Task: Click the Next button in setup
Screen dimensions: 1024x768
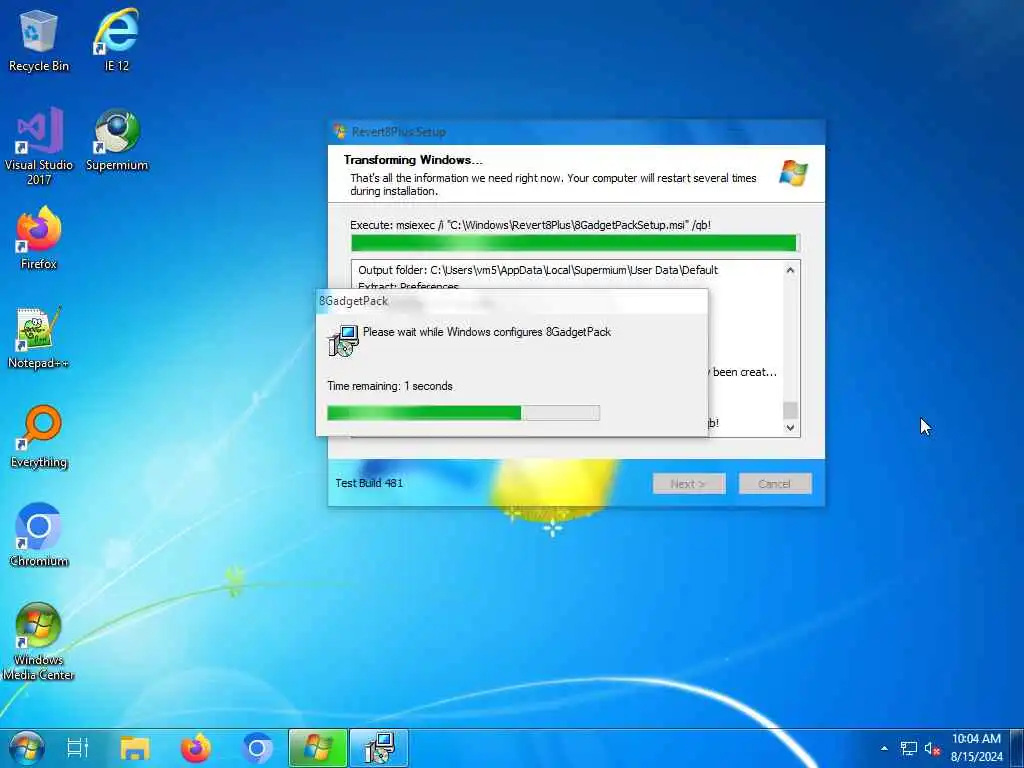Action: coord(689,484)
